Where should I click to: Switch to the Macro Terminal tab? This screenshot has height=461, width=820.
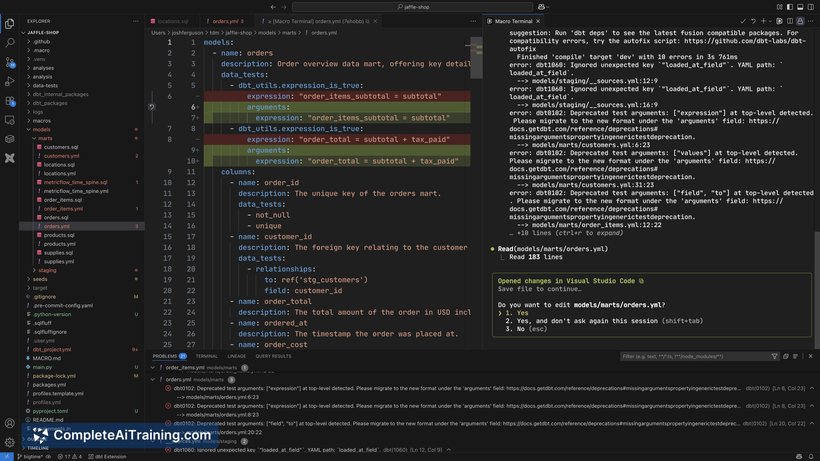(513, 21)
